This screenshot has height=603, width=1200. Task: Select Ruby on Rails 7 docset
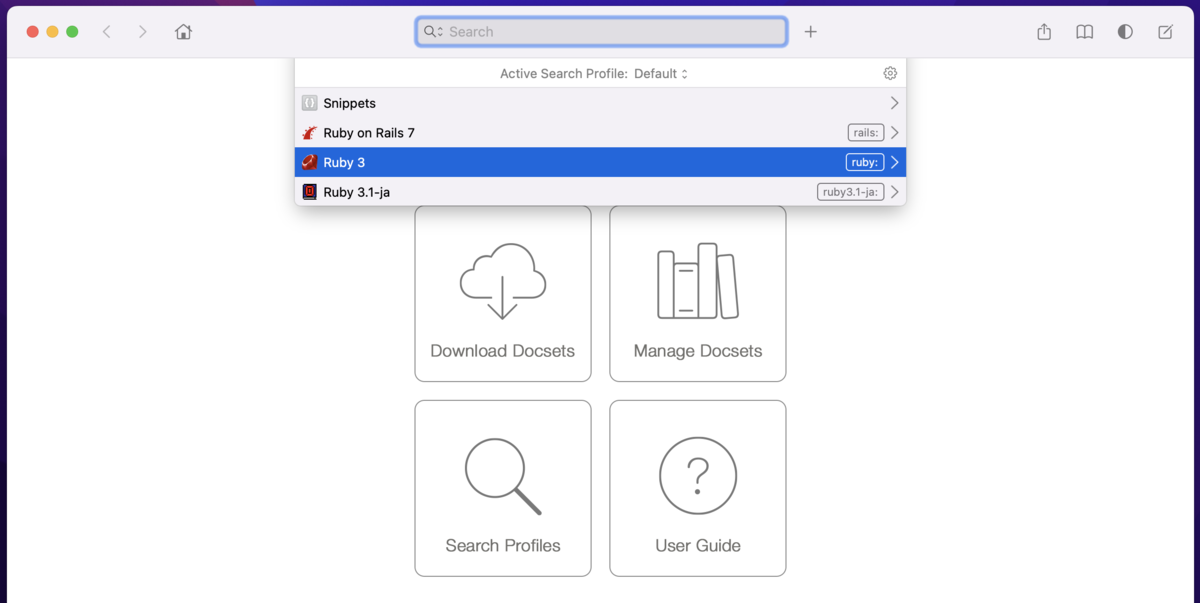[600, 133]
